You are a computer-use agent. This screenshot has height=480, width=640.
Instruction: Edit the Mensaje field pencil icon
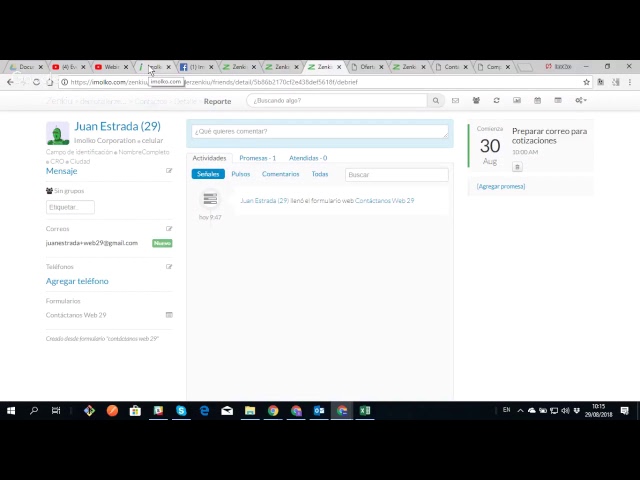(169, 171)
